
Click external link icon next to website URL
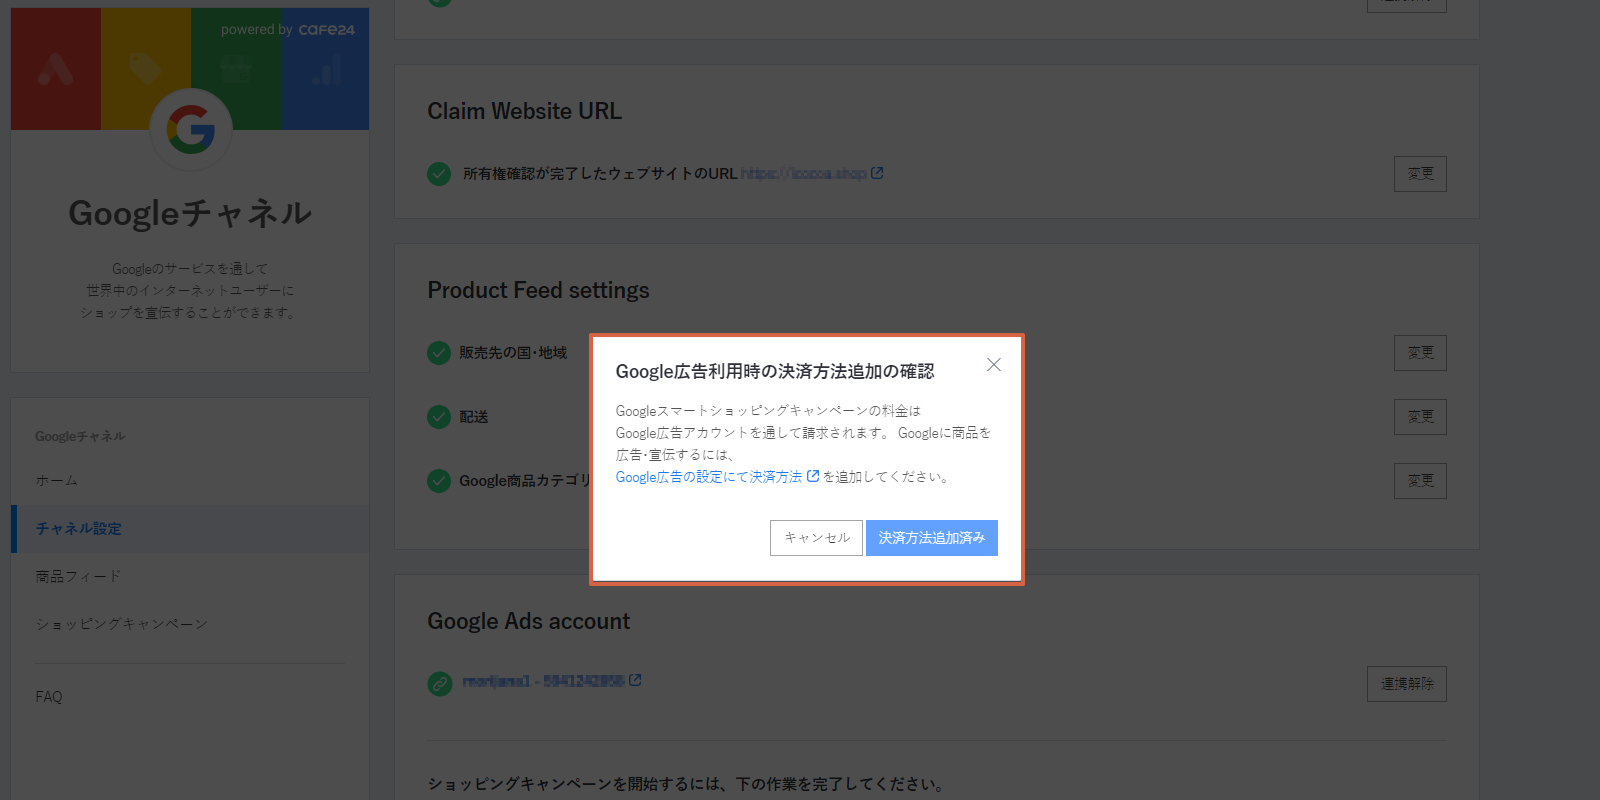click(877, 173)
